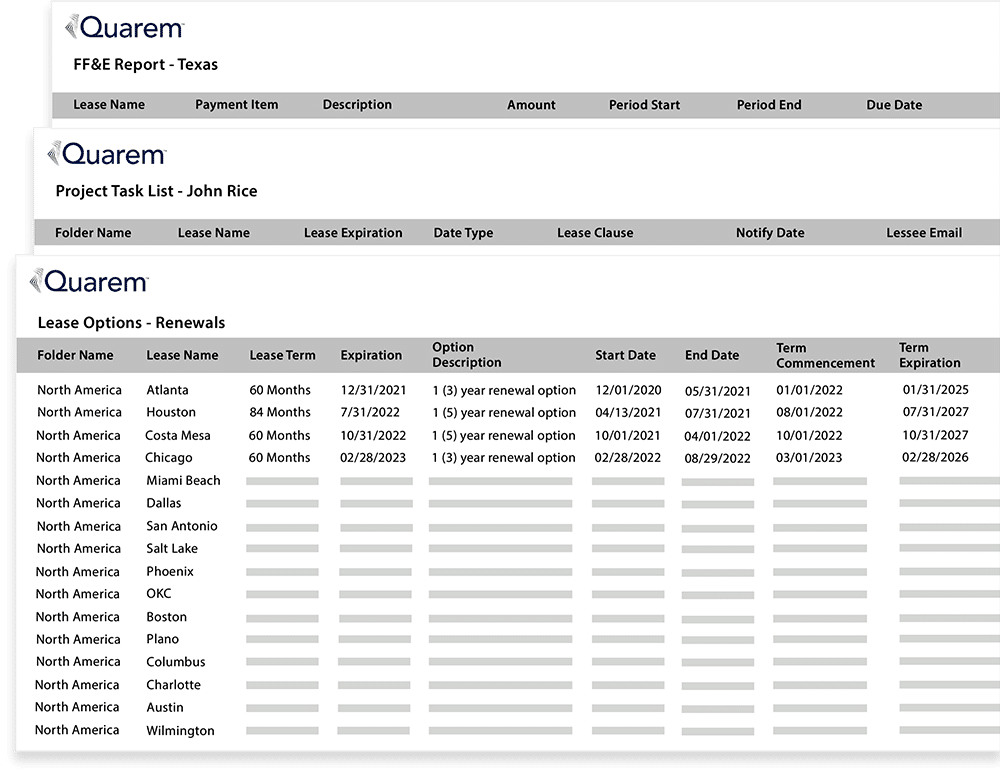
Task: Click Date Type column header
Action: [x=463, y=233]
